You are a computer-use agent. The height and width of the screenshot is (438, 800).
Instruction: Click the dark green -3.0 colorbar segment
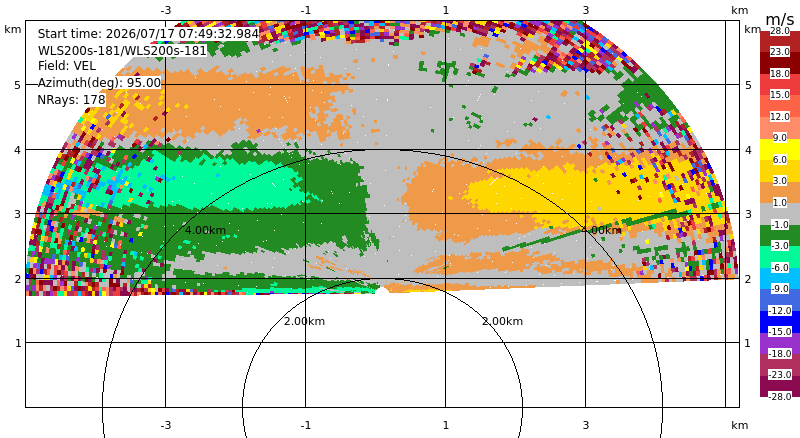[780, 235]
